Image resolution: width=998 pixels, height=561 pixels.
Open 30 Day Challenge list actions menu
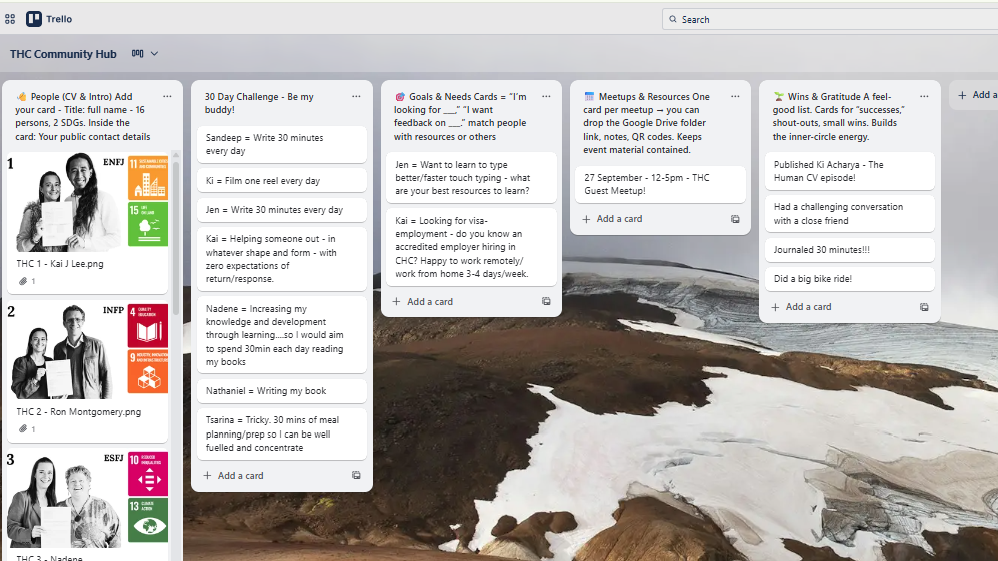[356, 97]
